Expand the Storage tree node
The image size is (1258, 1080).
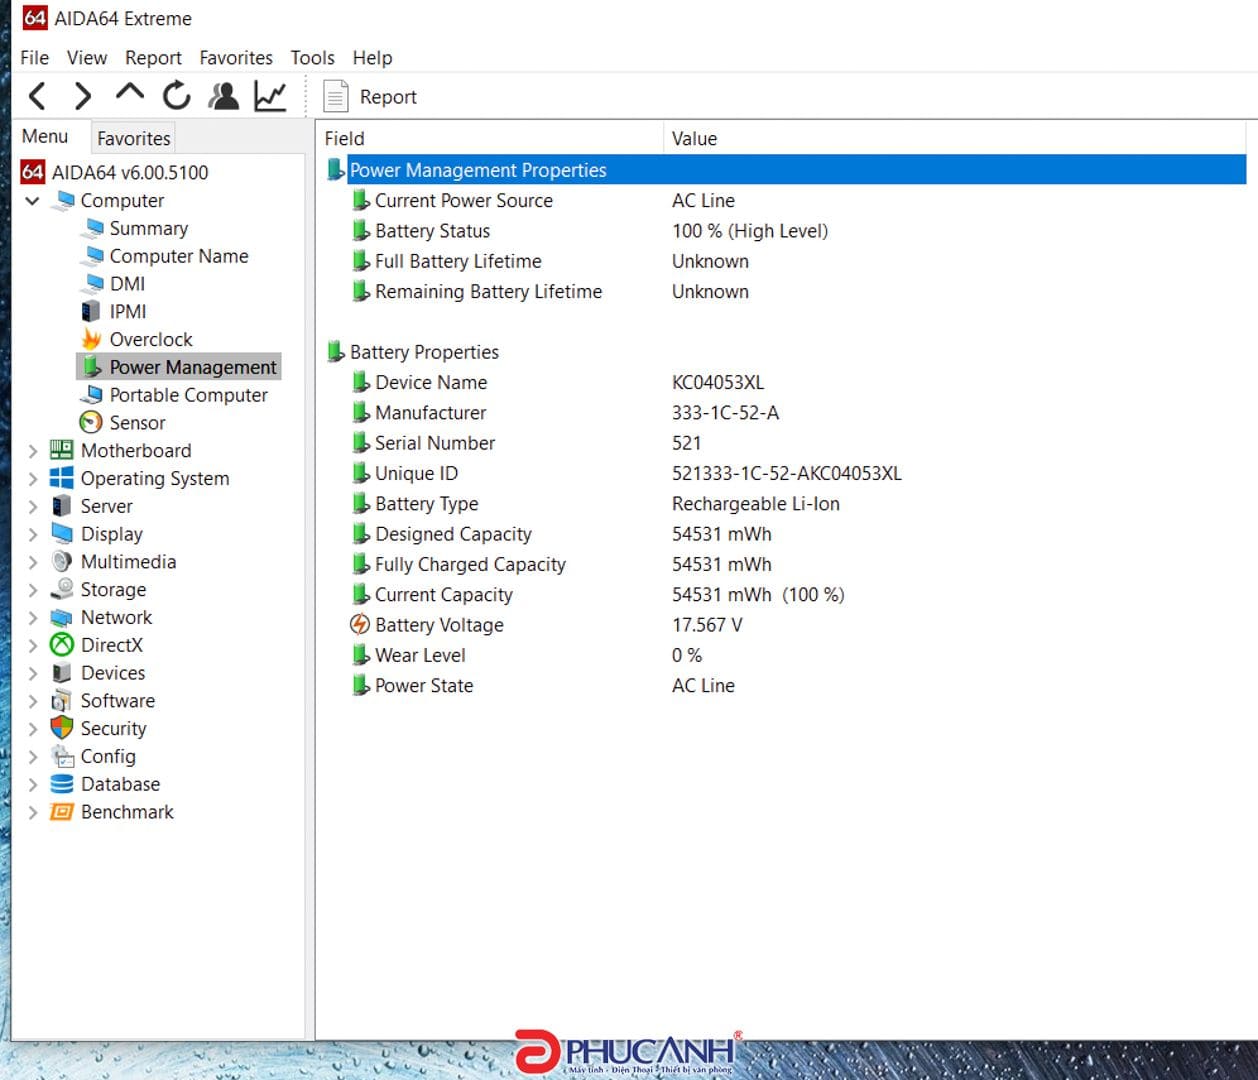coord(32,590)
